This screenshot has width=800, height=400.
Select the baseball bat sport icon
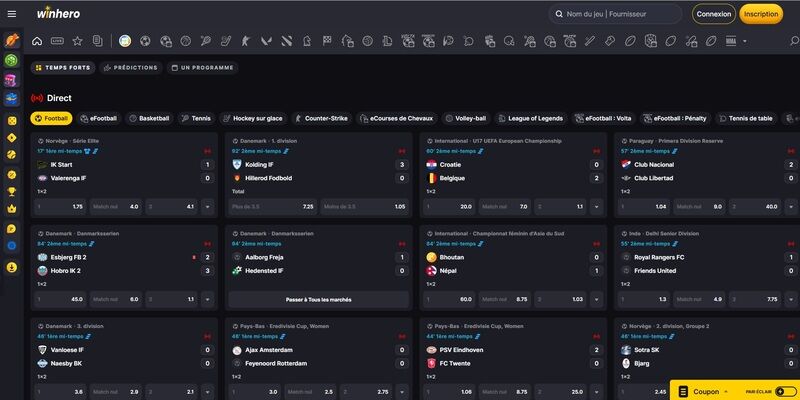[x=590, y=41]
